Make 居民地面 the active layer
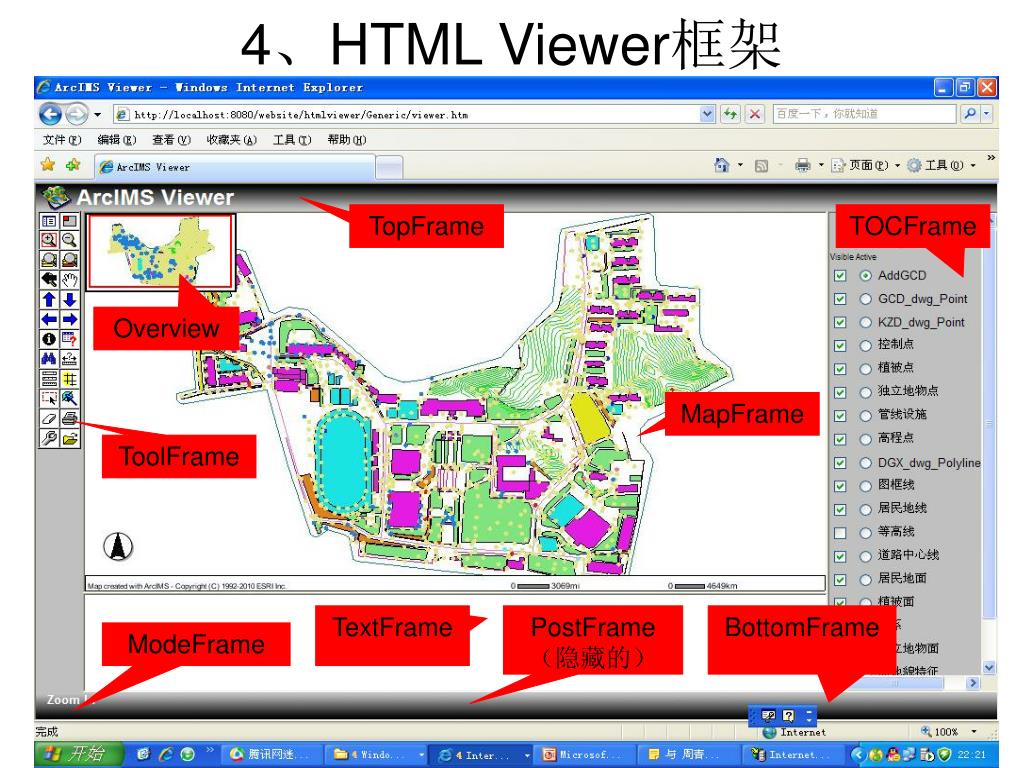 (865, 579)
